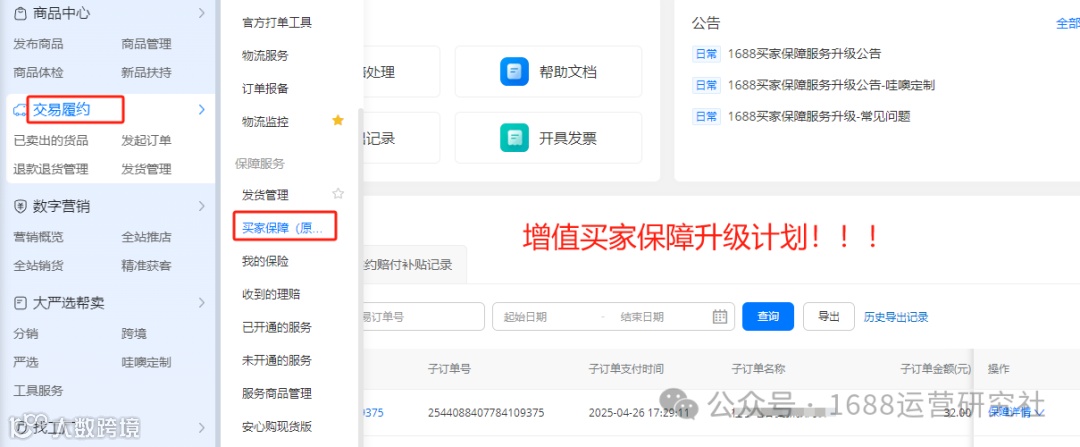This screenshot has height=447, width=1080.
Task: Open 我的保险 in submenu
Action: (x=265, y=261)
